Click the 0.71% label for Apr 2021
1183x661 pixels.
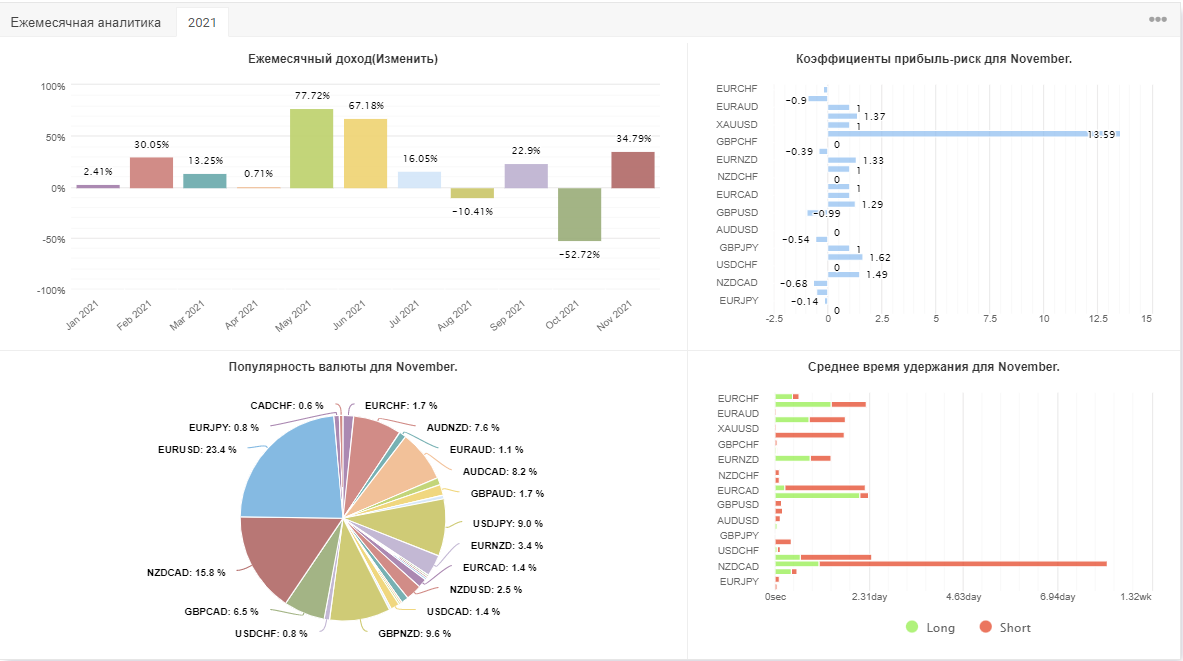coord(259,174)
